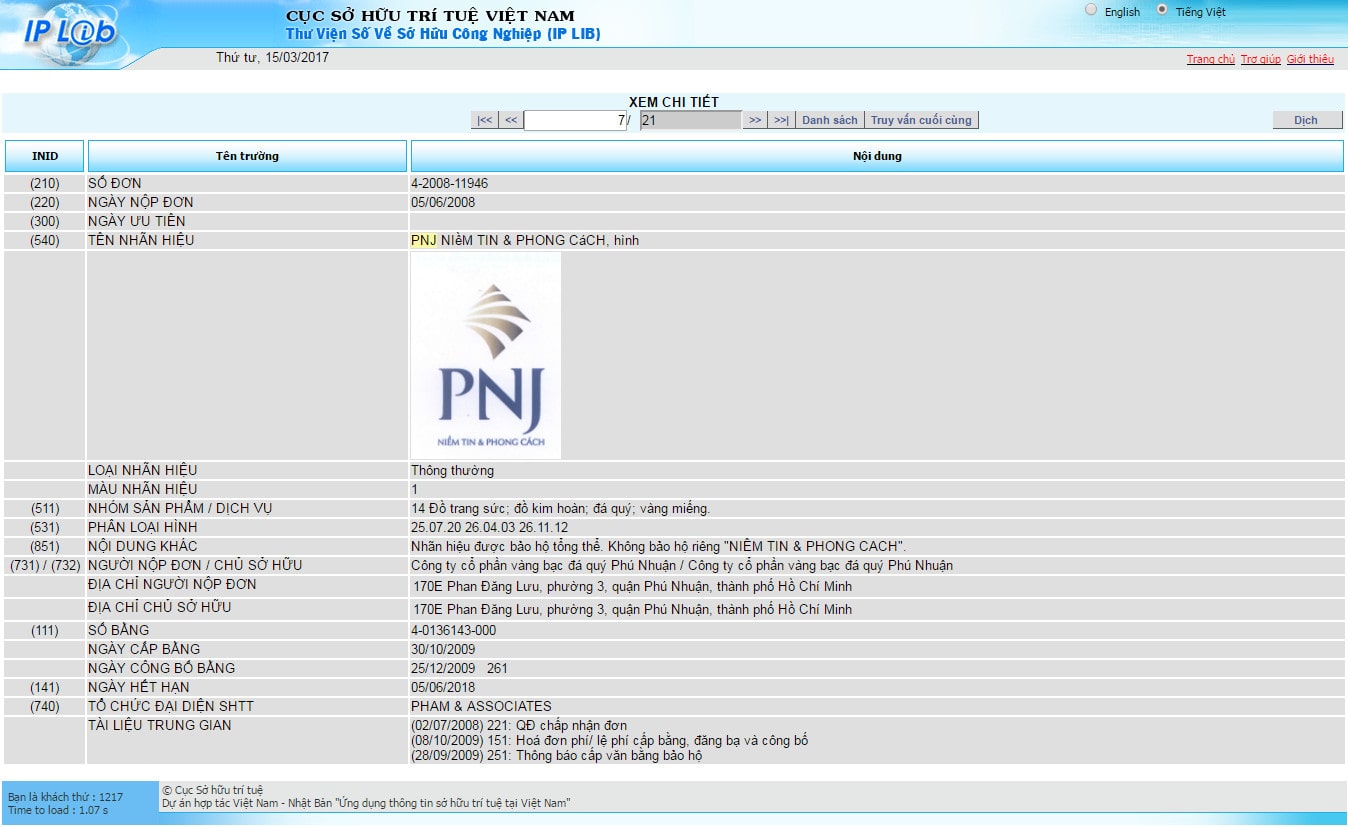Click the date Thứ tư, 15/03/2017
This screenshot has width=1348, height=827.
272,57
